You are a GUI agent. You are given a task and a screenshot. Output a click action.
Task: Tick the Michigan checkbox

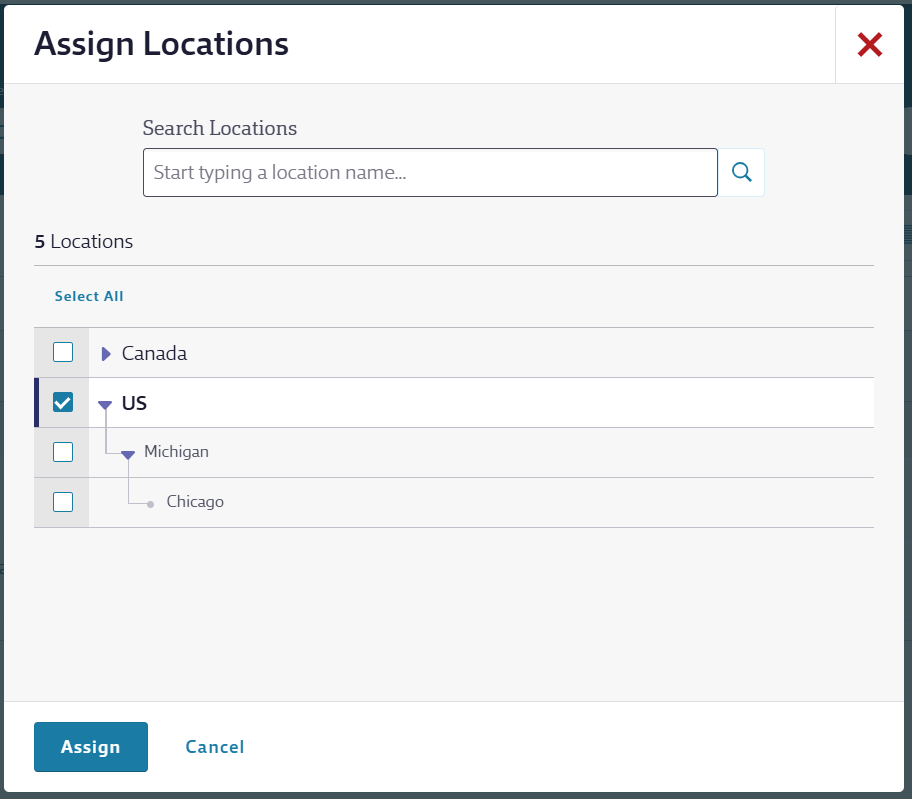coord(63,452)
